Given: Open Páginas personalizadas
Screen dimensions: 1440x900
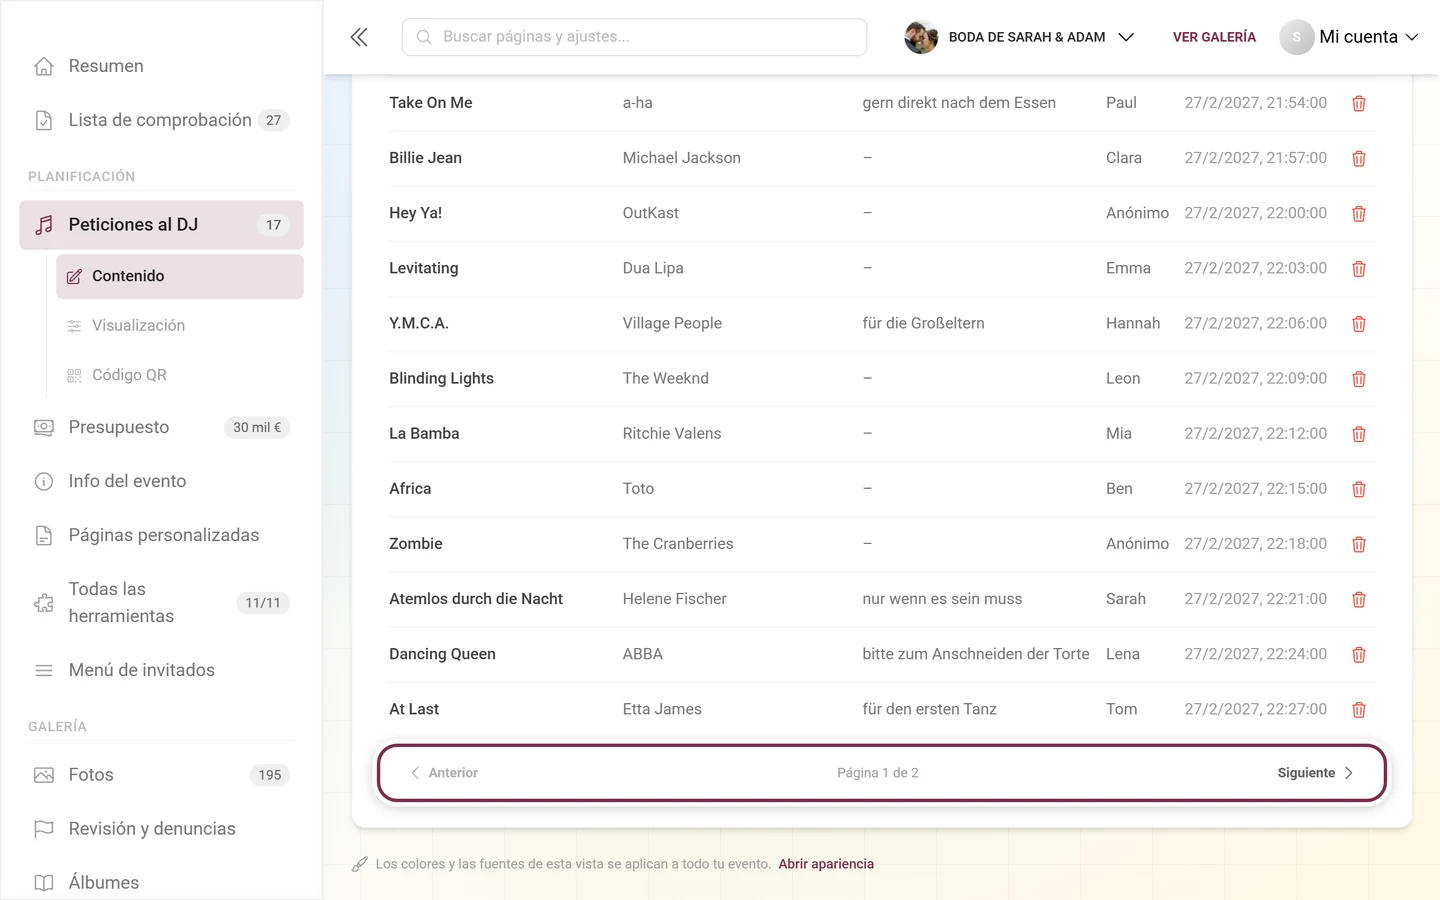Looking at the screenshot, I should [x=161, y=535].
